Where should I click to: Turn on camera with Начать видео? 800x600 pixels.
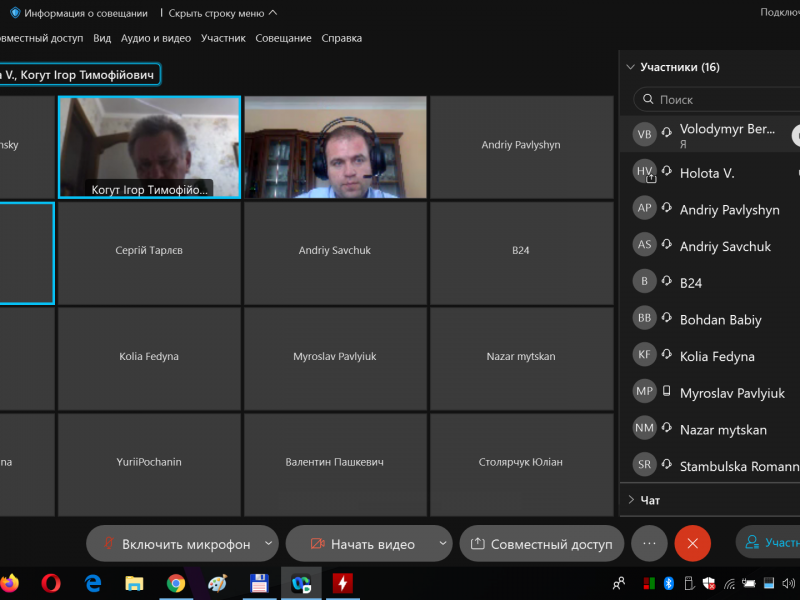pyautogui.click(x=361, y=544)
